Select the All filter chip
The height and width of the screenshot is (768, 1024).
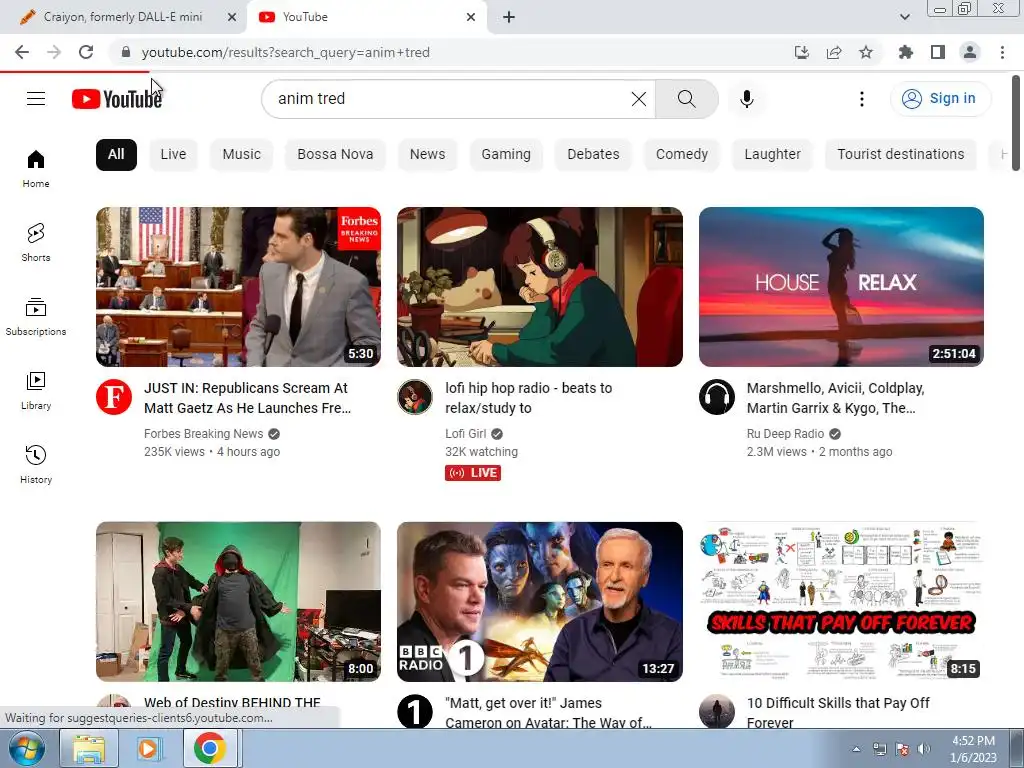116,155
